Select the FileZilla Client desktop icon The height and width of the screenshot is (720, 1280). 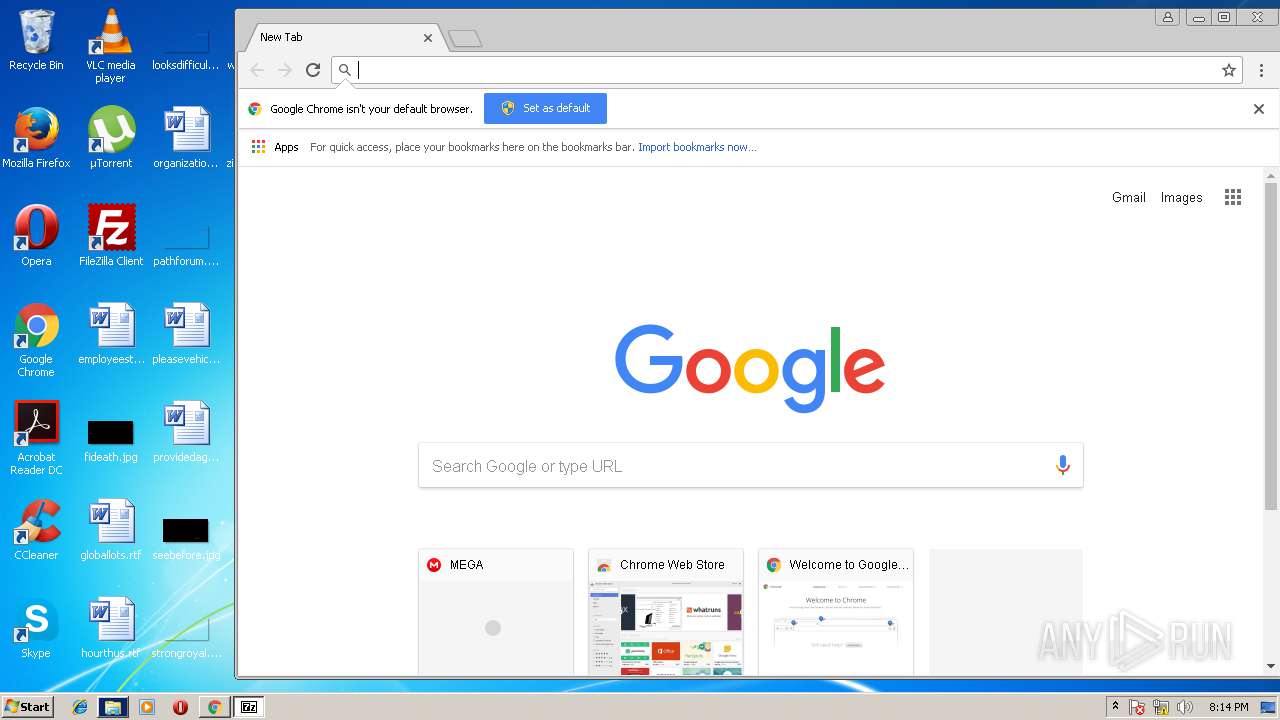(110, 236)
